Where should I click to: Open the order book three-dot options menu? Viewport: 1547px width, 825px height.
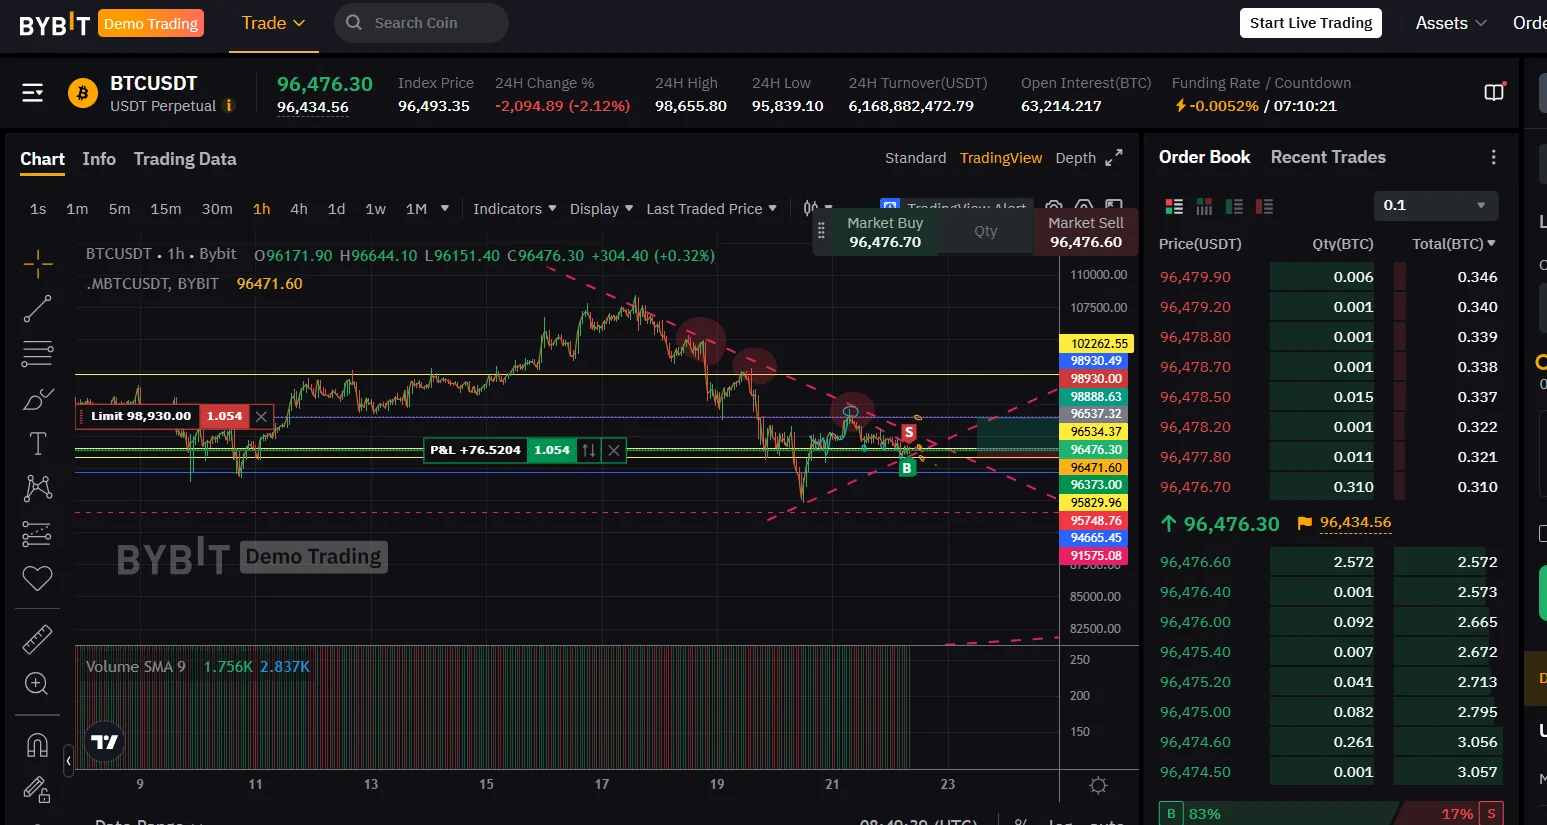click(x=1494, y=157)
